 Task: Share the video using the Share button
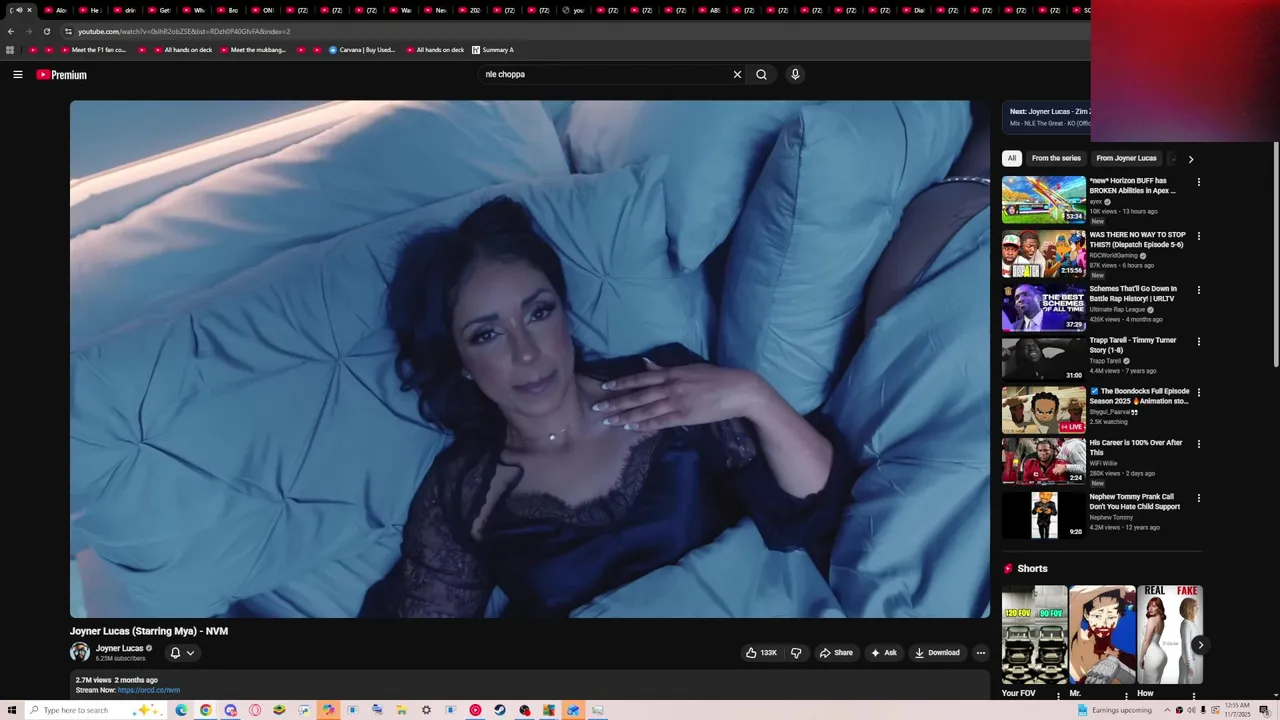[x=836, y=653]
